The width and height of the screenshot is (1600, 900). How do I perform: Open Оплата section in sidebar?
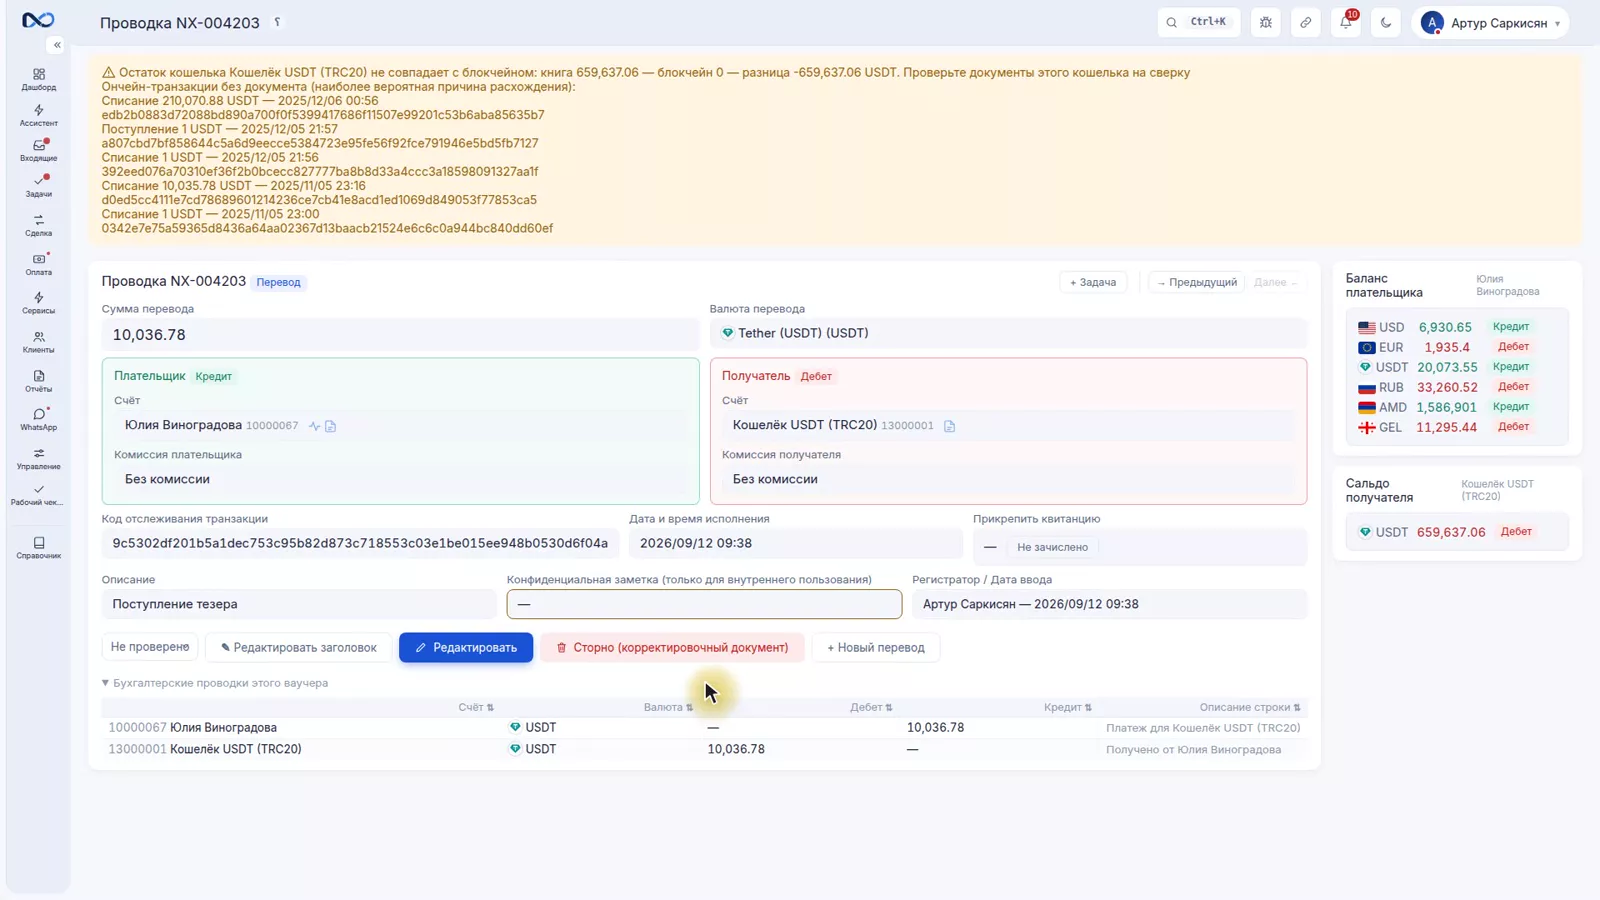click(38, 264)
